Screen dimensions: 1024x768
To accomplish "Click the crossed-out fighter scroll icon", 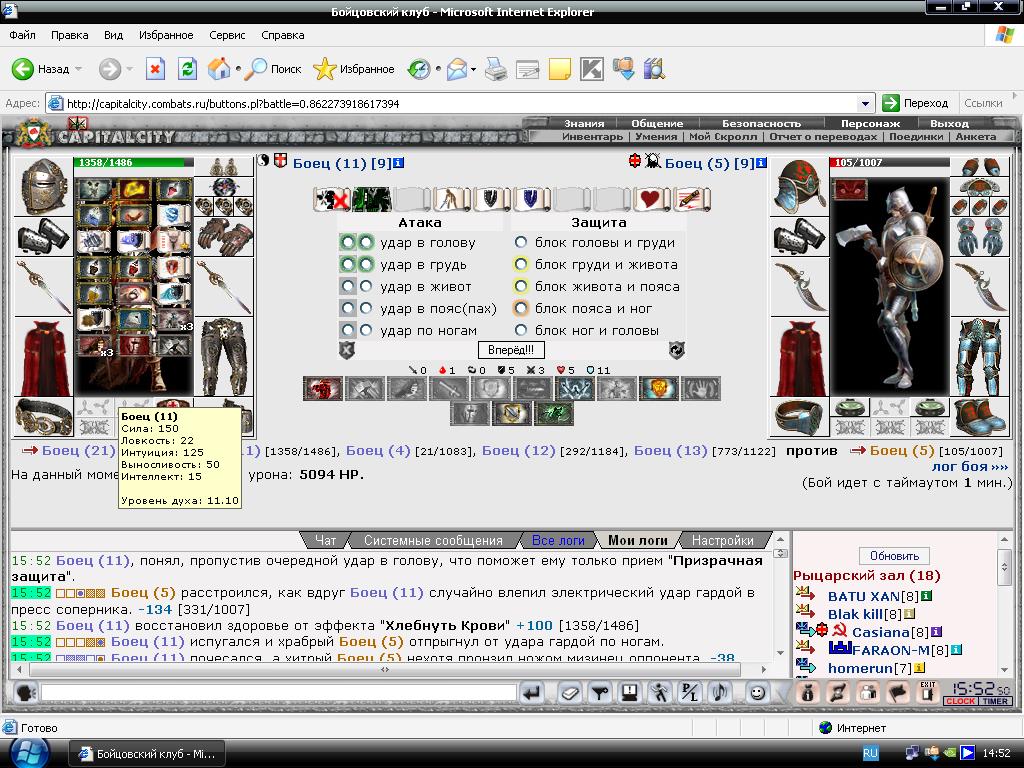I will point(331,199).
